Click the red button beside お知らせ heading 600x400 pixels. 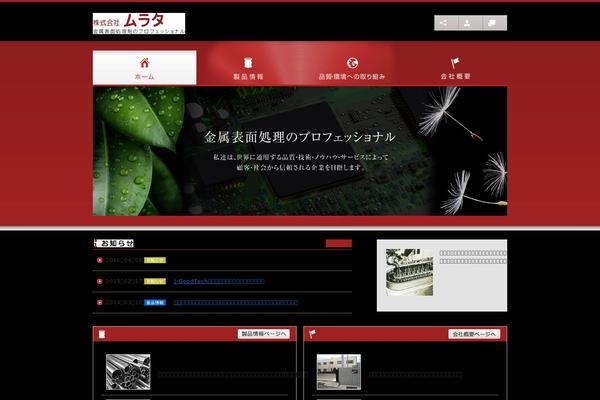click(x=339, y=243)
